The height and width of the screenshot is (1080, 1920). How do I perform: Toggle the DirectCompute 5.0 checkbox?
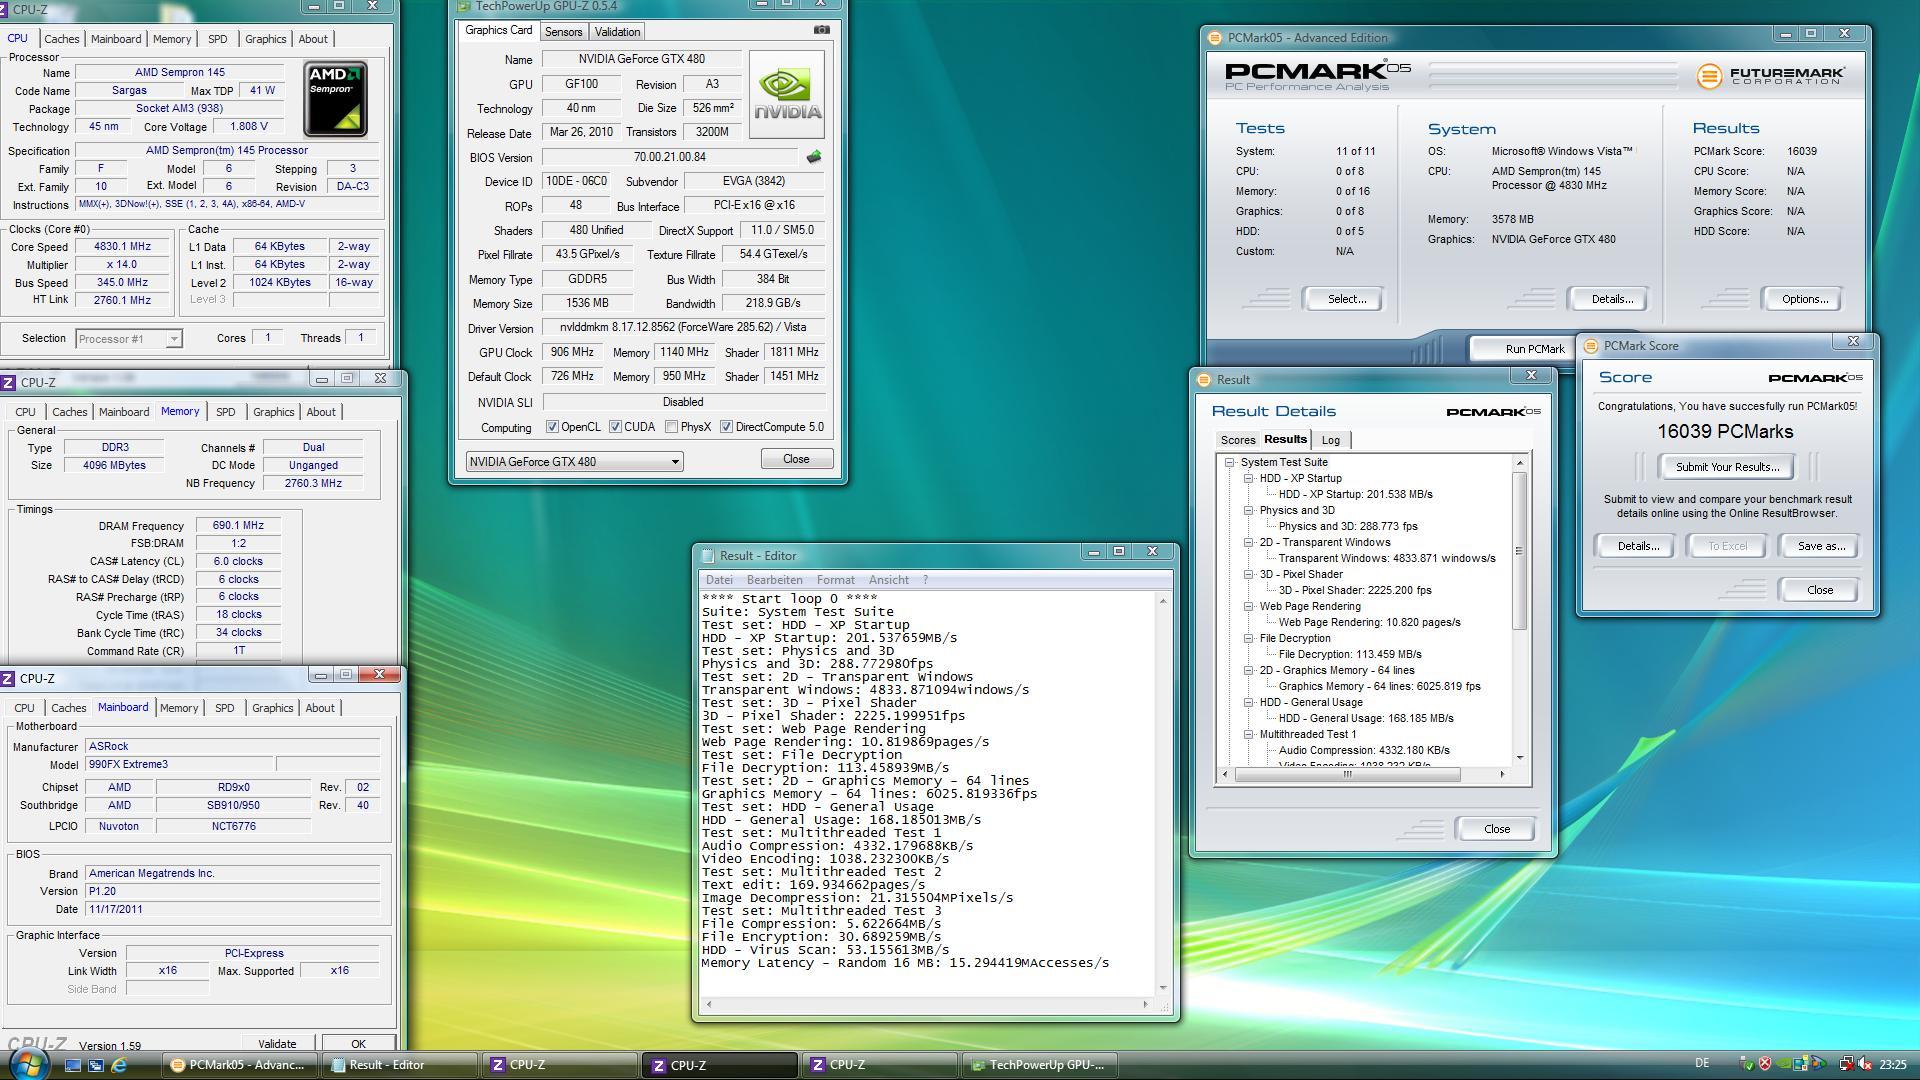point(726,427)
